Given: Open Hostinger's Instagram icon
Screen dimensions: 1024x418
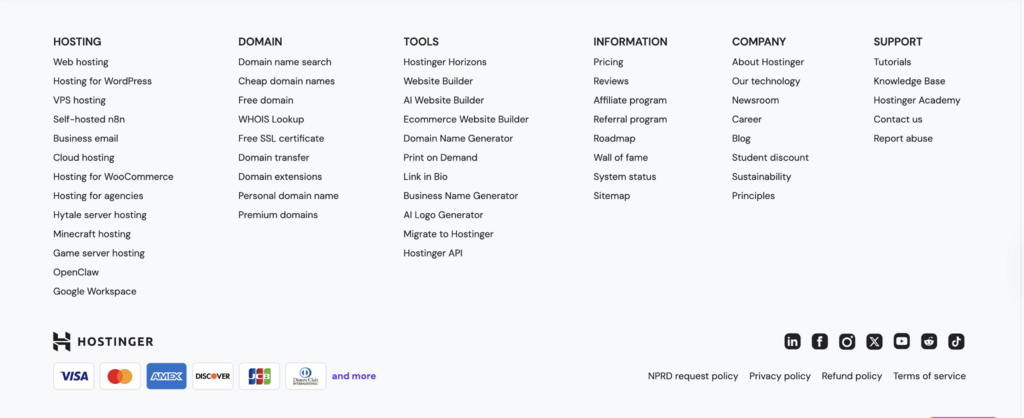Looking at the screenshot, I should tap(847, 342).
